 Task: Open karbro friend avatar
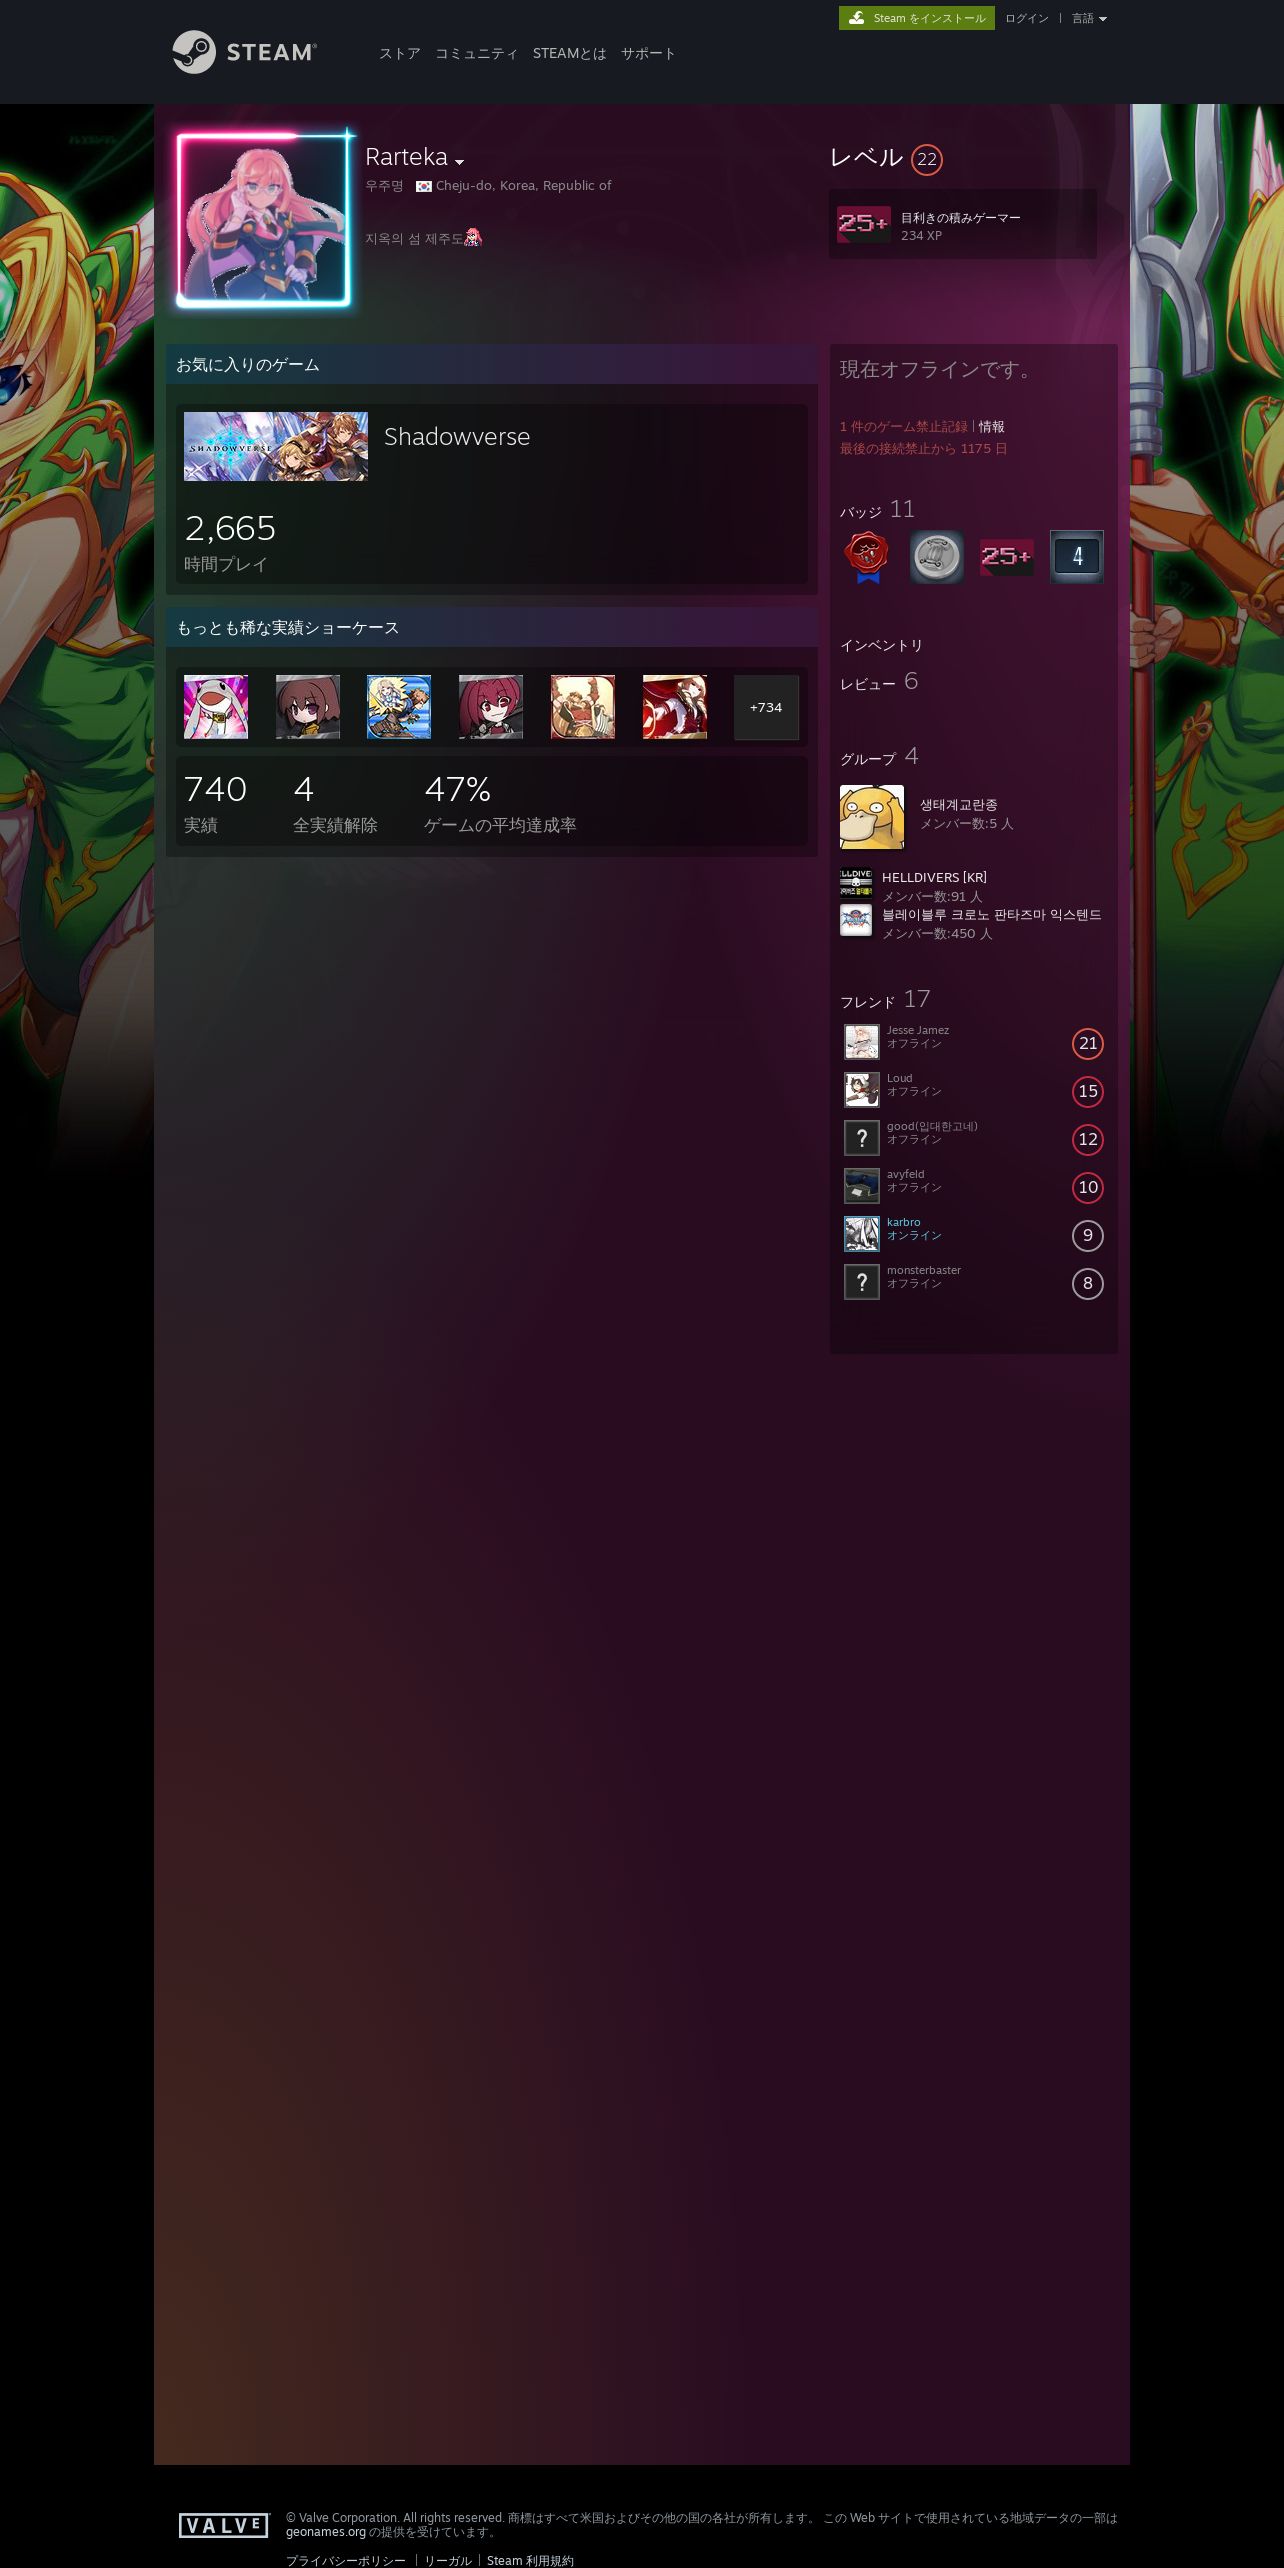[862, 1234]
